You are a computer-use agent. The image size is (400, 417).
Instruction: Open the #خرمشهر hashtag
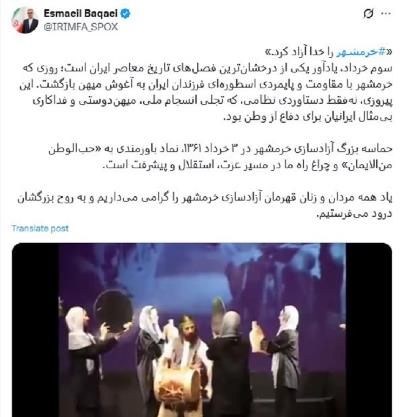[x=361, y=52]
